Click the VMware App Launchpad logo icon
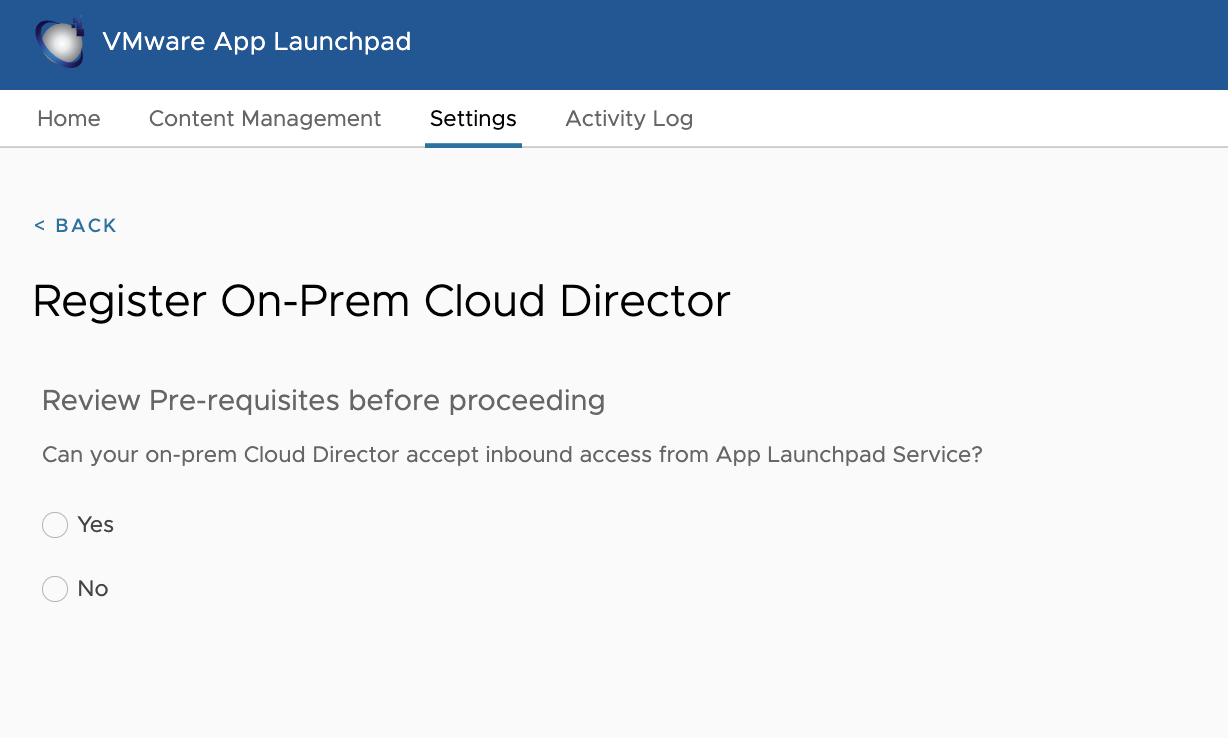Viewport: 1228px width, 738px height. click(x=60, y=42)
